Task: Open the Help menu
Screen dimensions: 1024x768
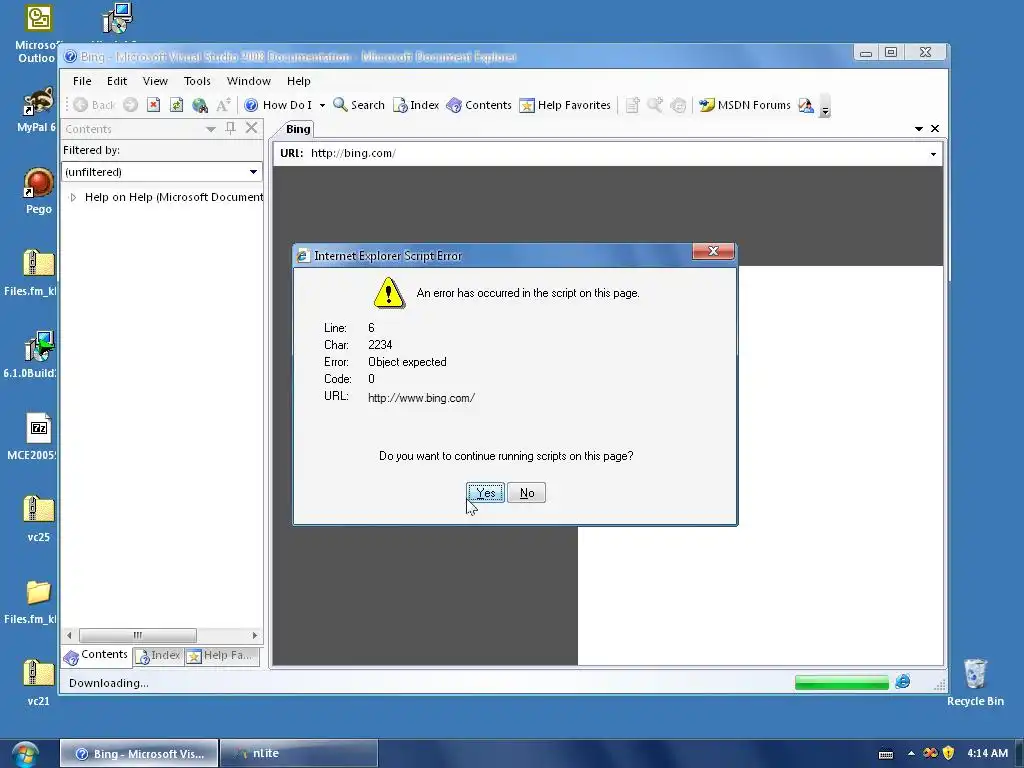Action: (298, 81)
